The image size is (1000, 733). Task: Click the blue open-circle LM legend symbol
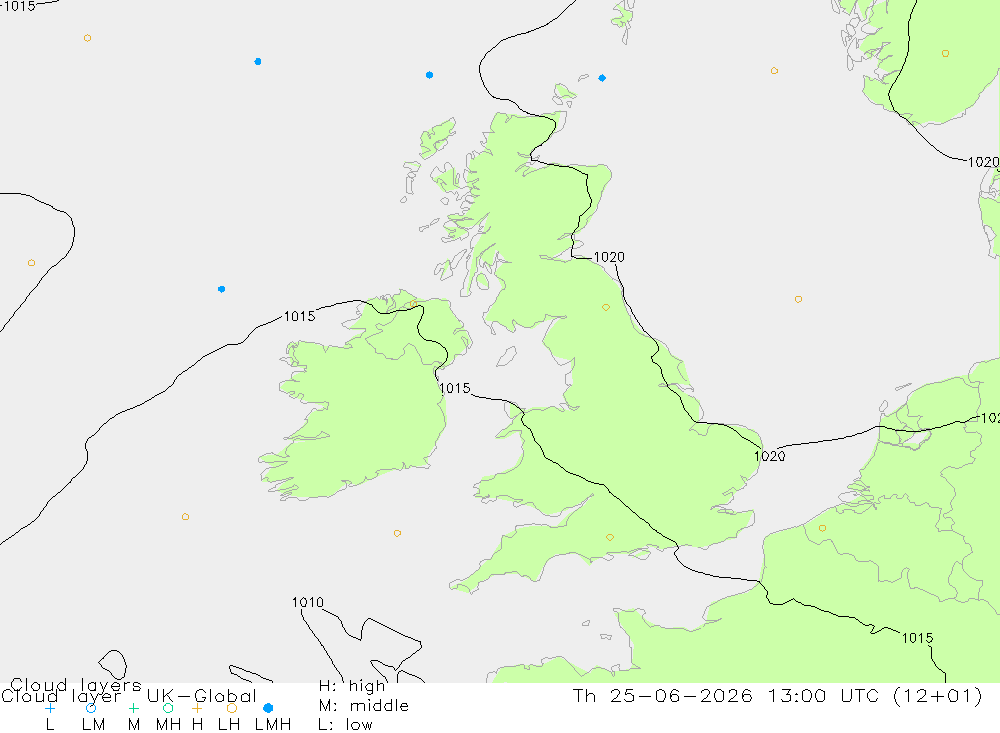pyautogui.click(x=91, y=708)
